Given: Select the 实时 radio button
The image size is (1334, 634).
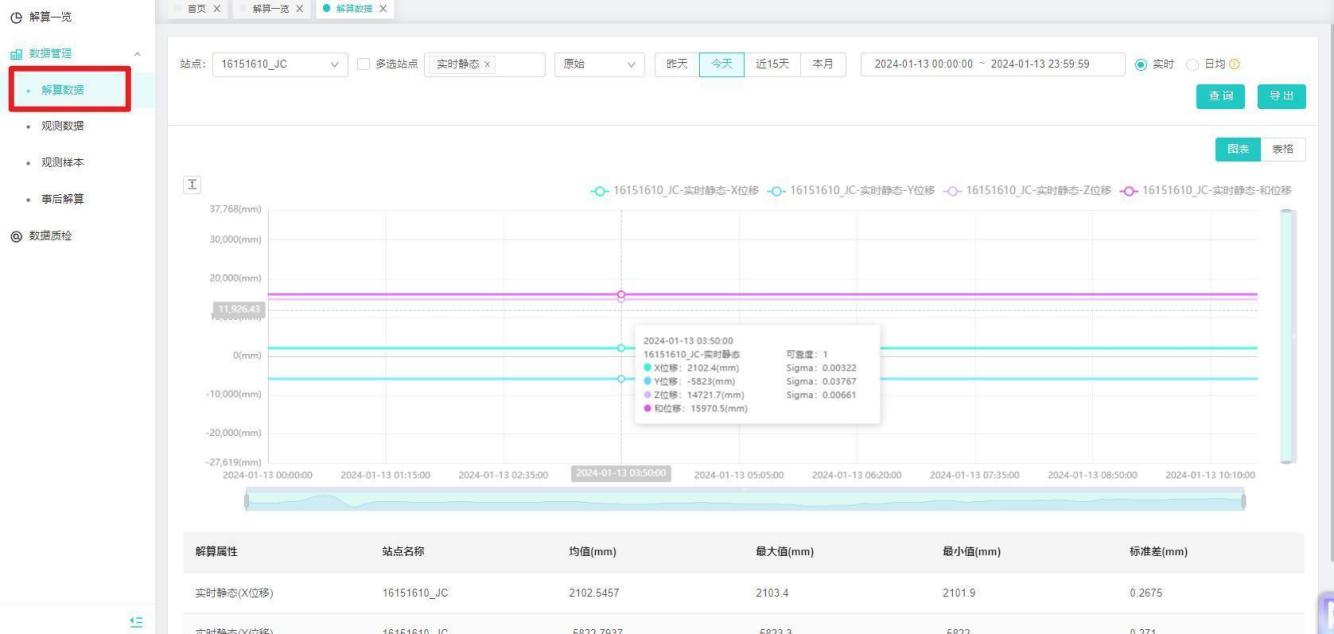Looking at the screenshot, I should click(1140, 64).
